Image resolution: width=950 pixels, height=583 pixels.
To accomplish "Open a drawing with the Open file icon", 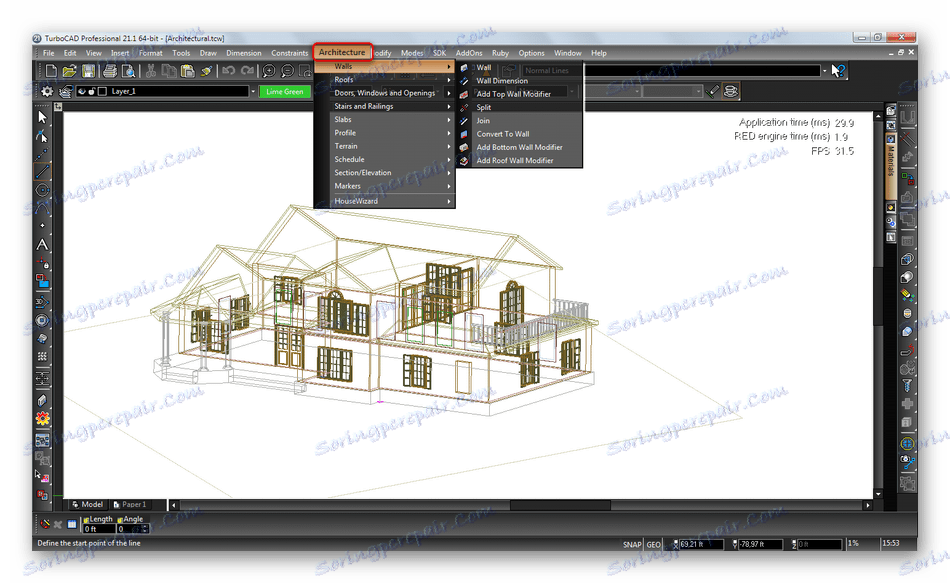I will [68, 70].
